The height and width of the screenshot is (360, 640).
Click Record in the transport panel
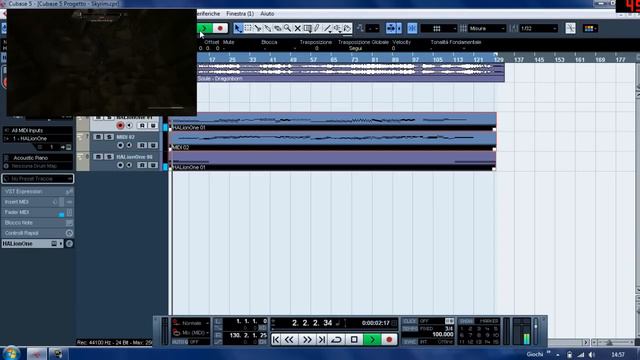(x=389, y=340)
